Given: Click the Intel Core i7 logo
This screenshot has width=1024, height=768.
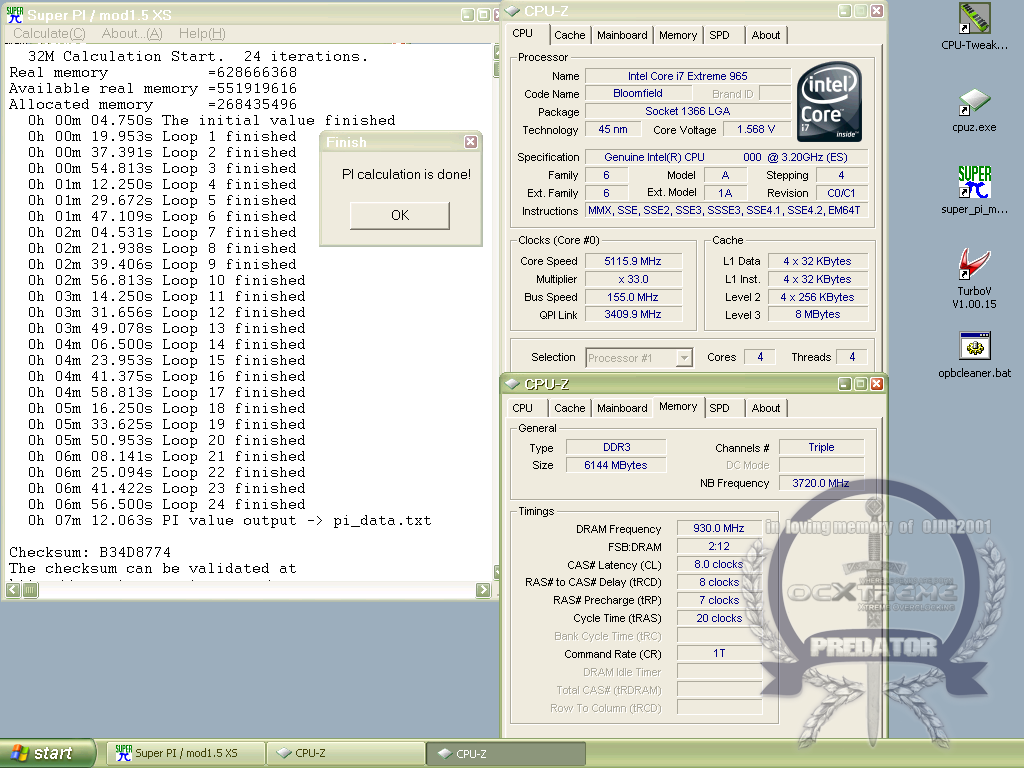Looking at the screenshot, I should point(829,101).
